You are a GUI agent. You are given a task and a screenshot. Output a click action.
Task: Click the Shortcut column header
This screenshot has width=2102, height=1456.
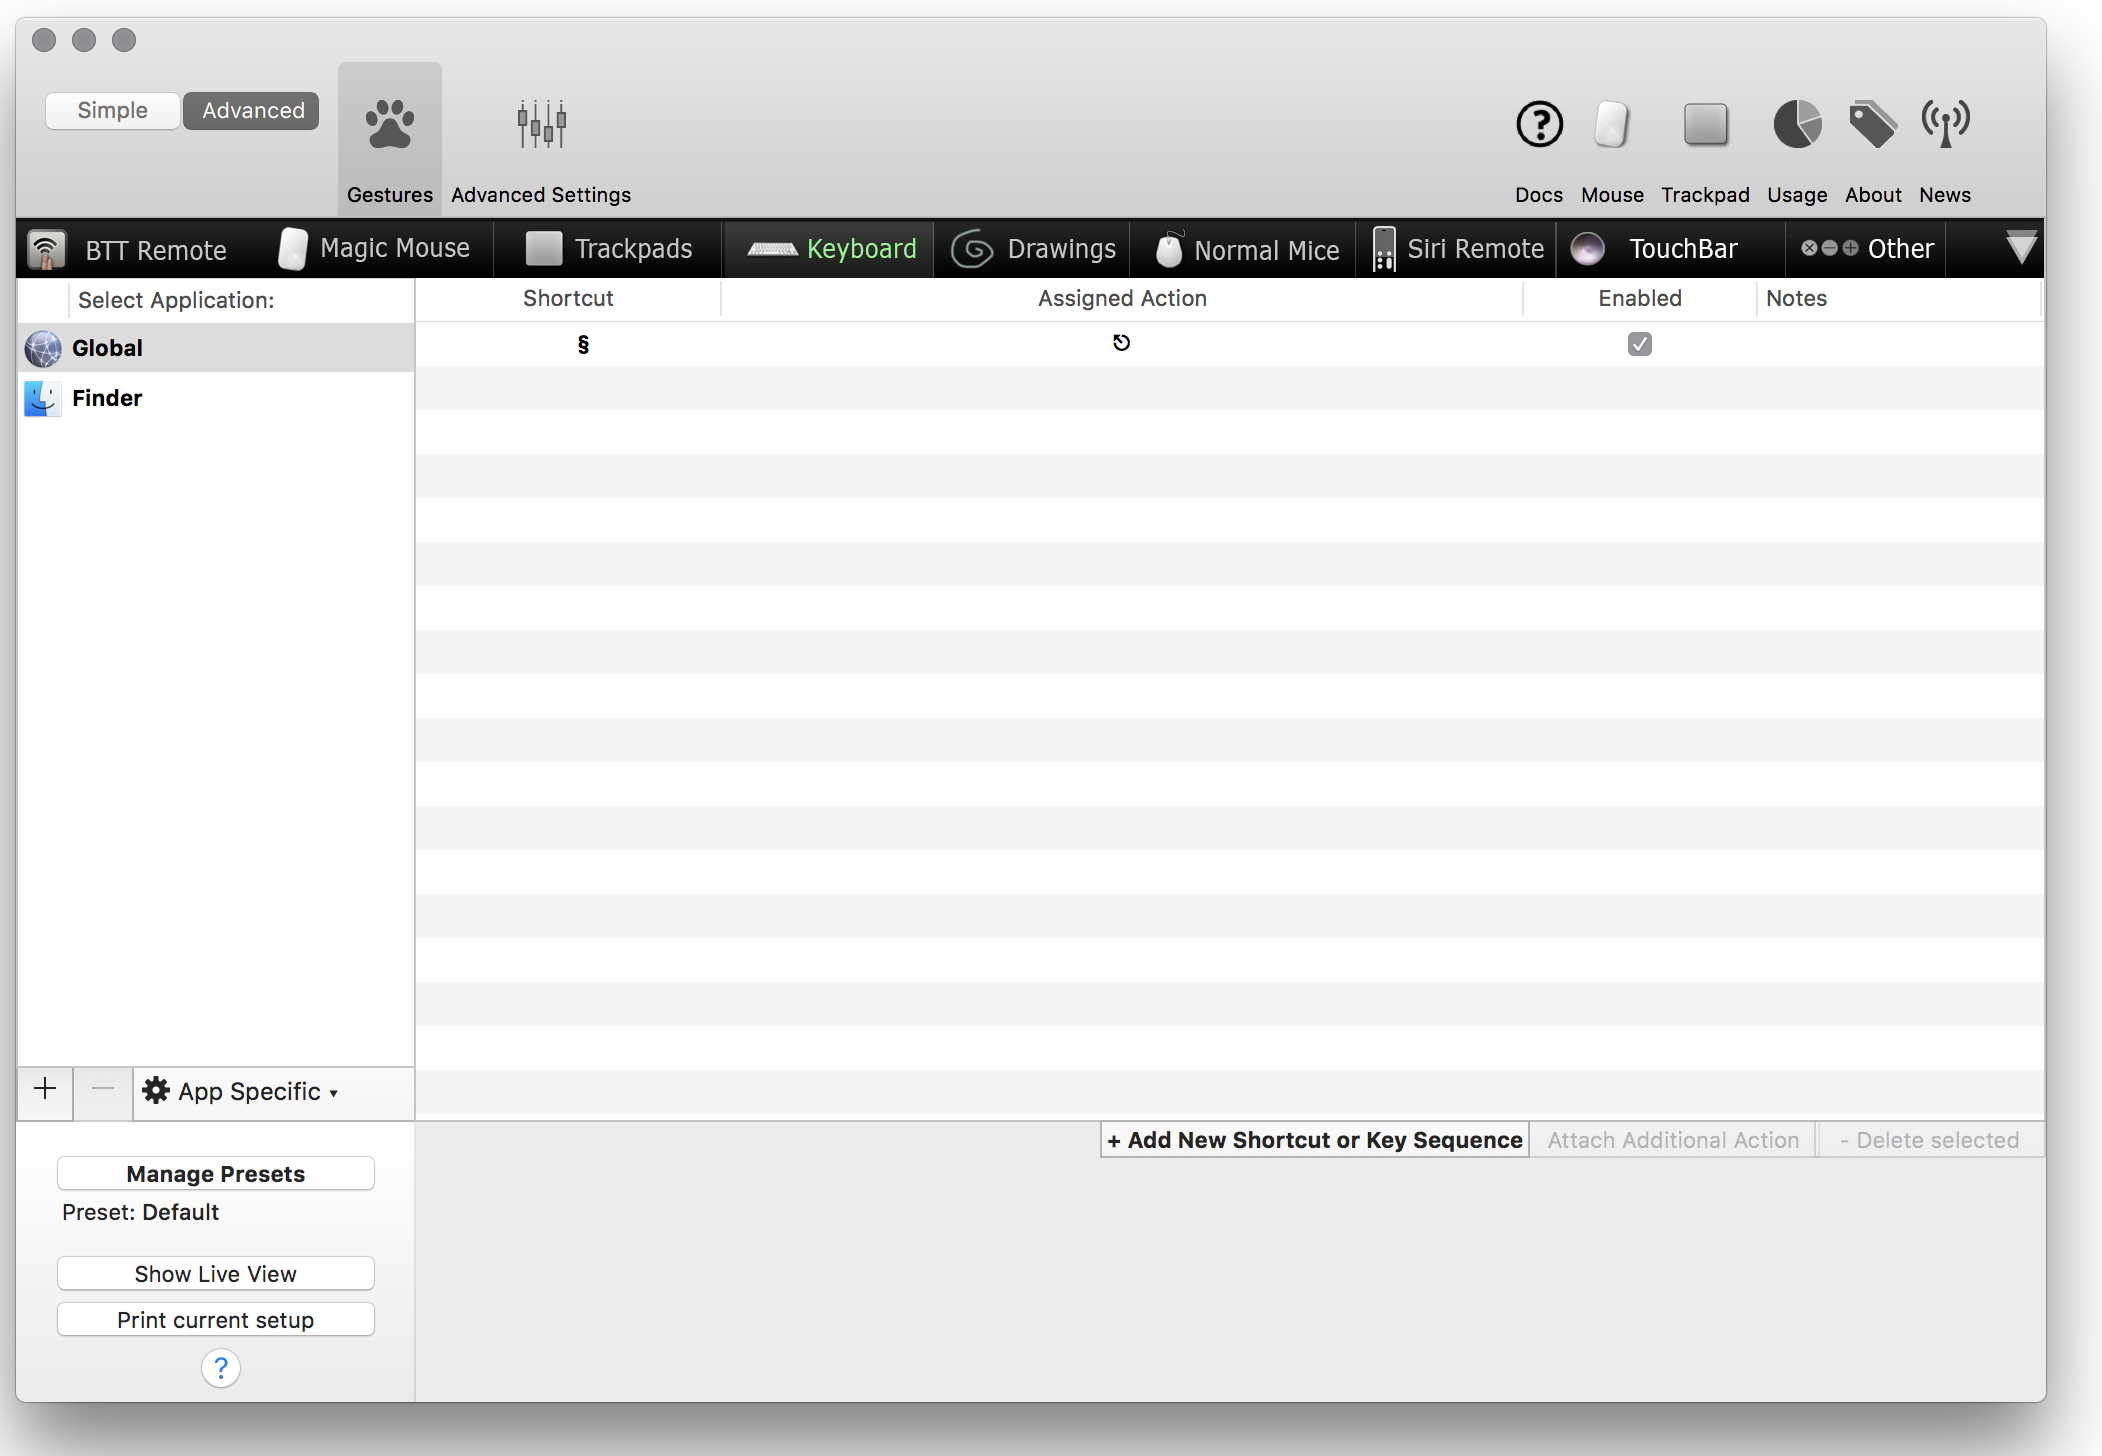click(x=568, y=298)
